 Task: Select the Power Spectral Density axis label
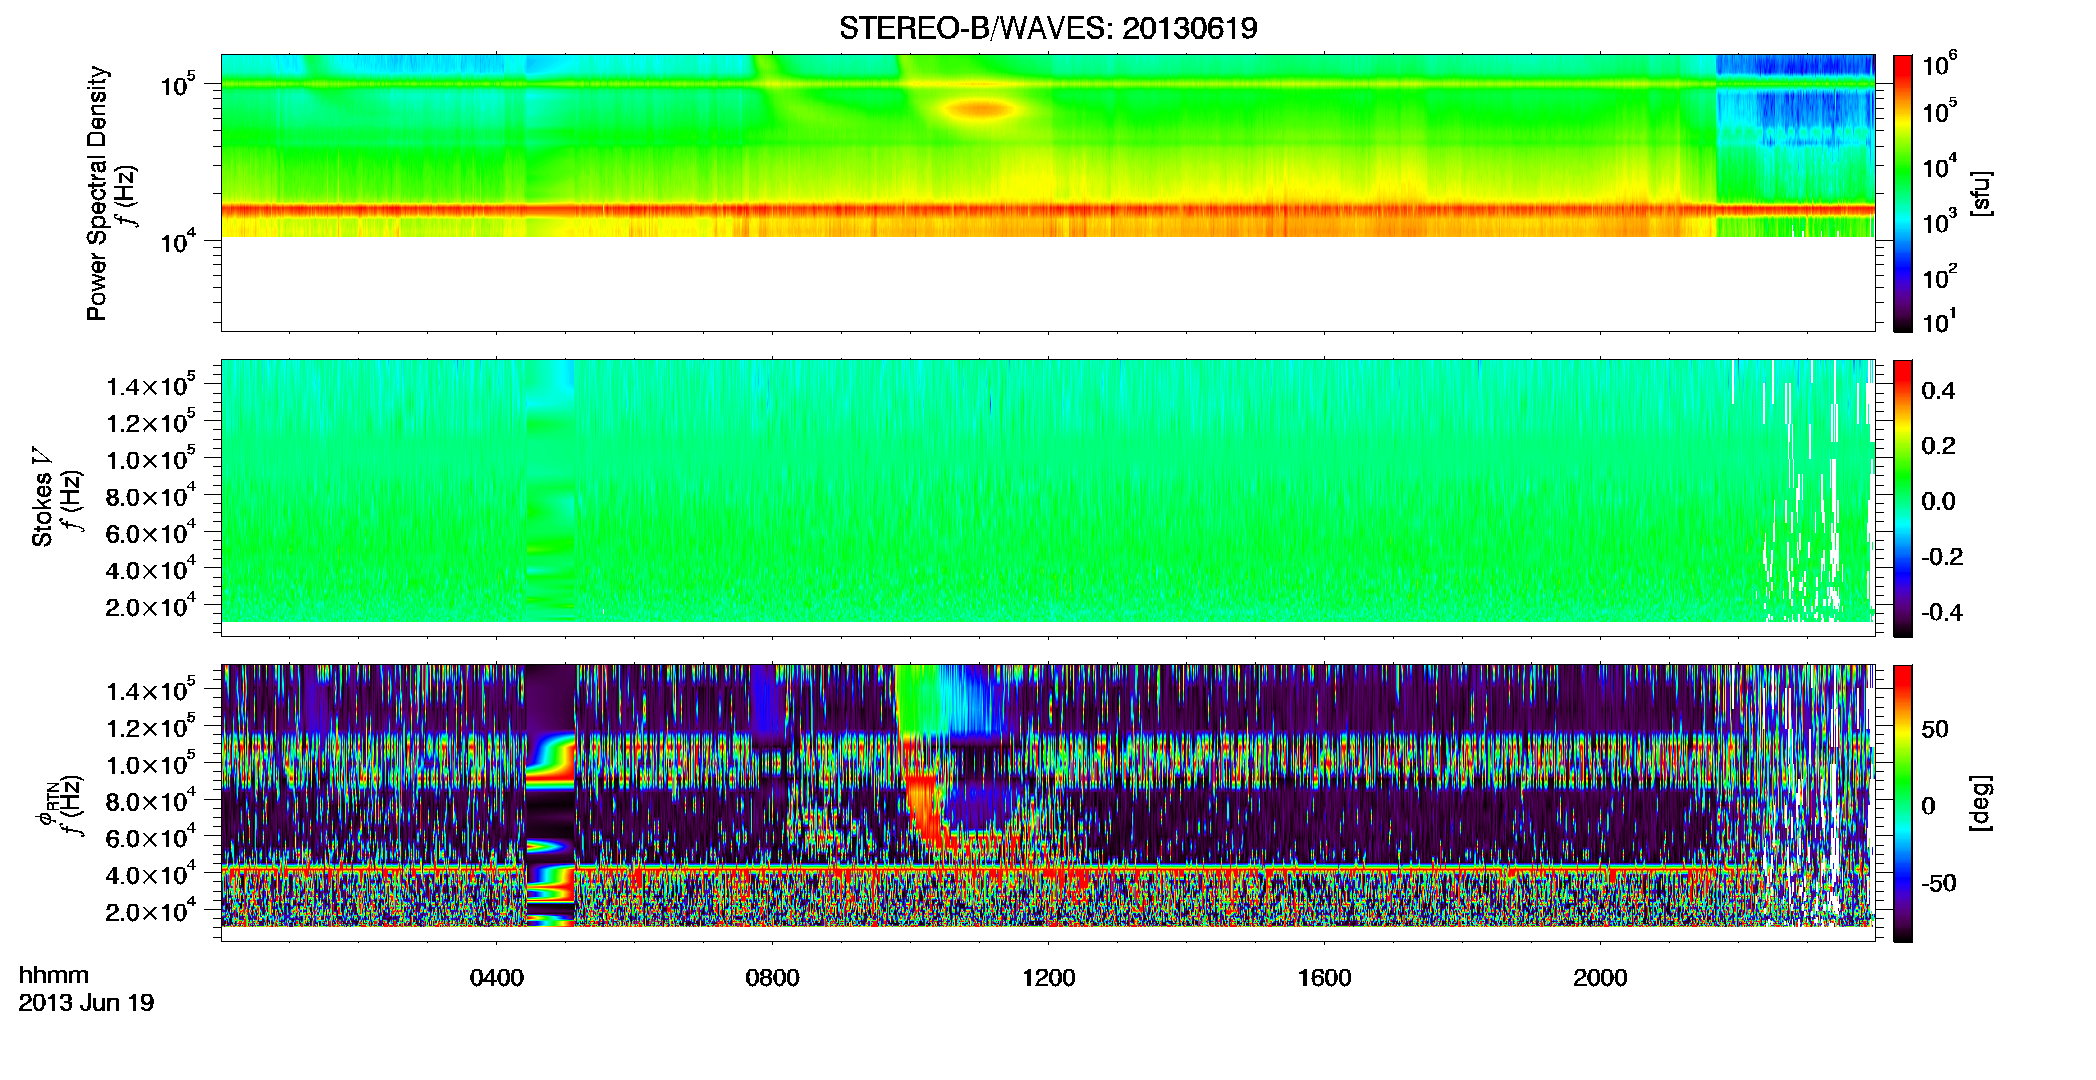(97, 193)
